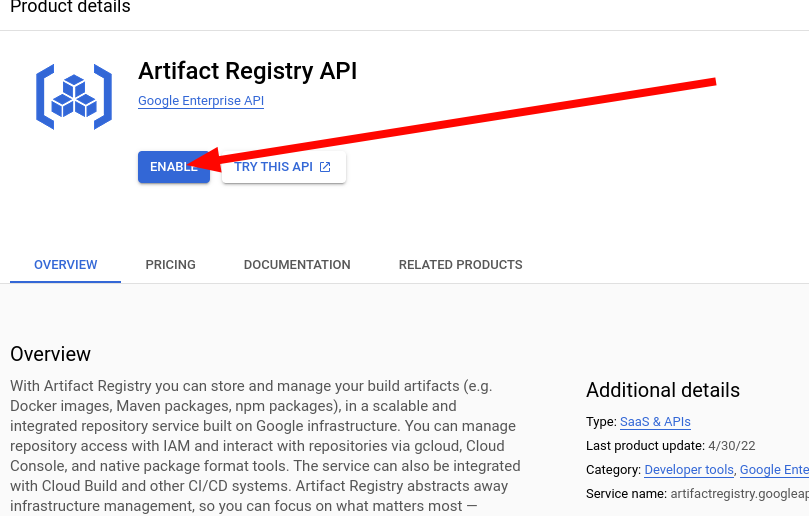Click the Artifact Registry cubes logo icon

click(x=74, y=96)
